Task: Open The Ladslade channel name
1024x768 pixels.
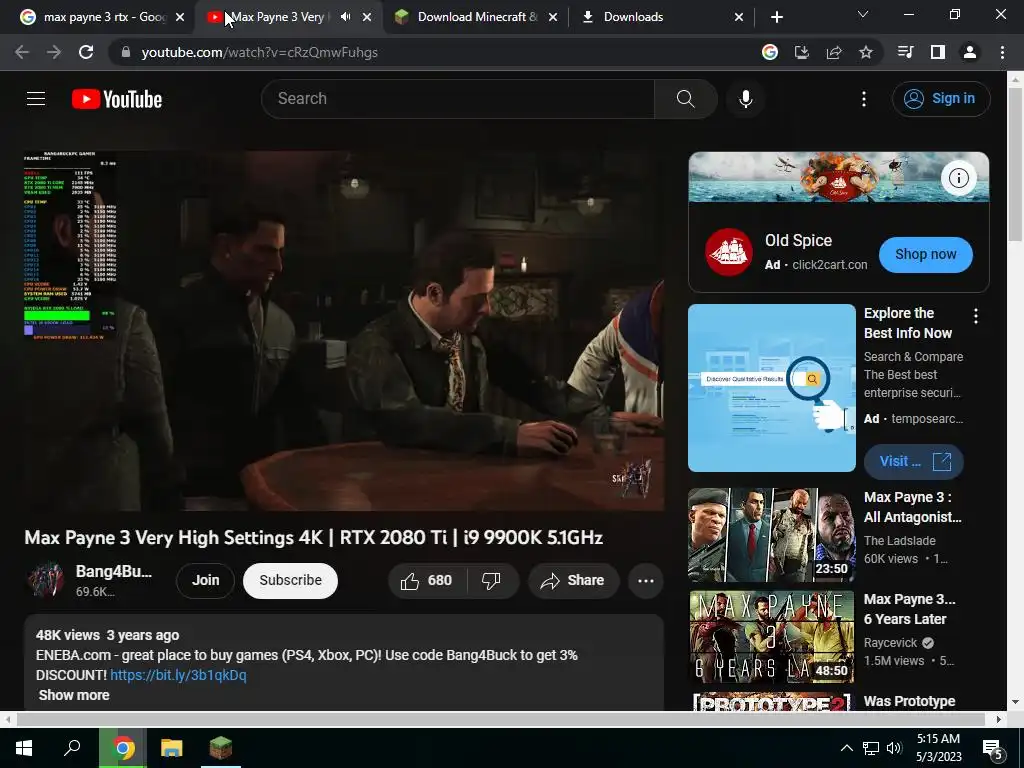Action: (x=899, y=541)
